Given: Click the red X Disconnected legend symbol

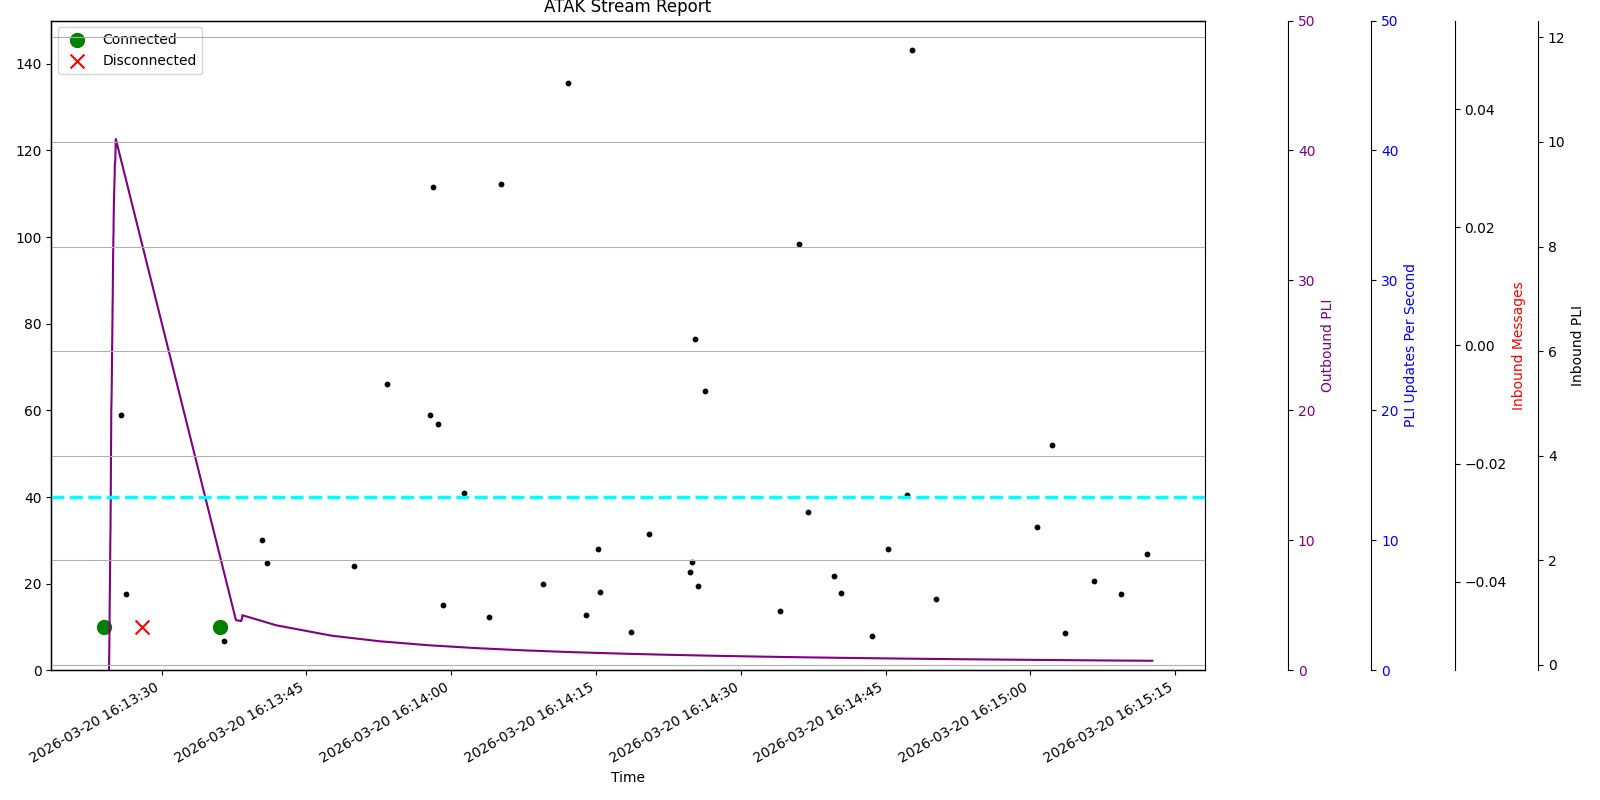Looking at the screenshot, I should point(77,61).
